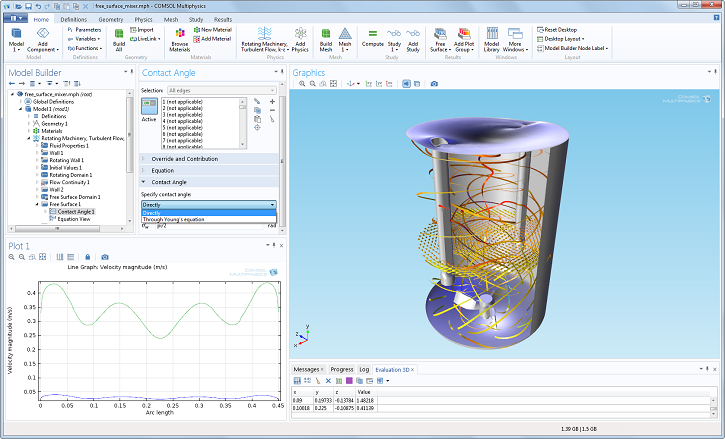Switch to the Messages tab
Viewport: 725px width, 439px height.
pos(308,369)
